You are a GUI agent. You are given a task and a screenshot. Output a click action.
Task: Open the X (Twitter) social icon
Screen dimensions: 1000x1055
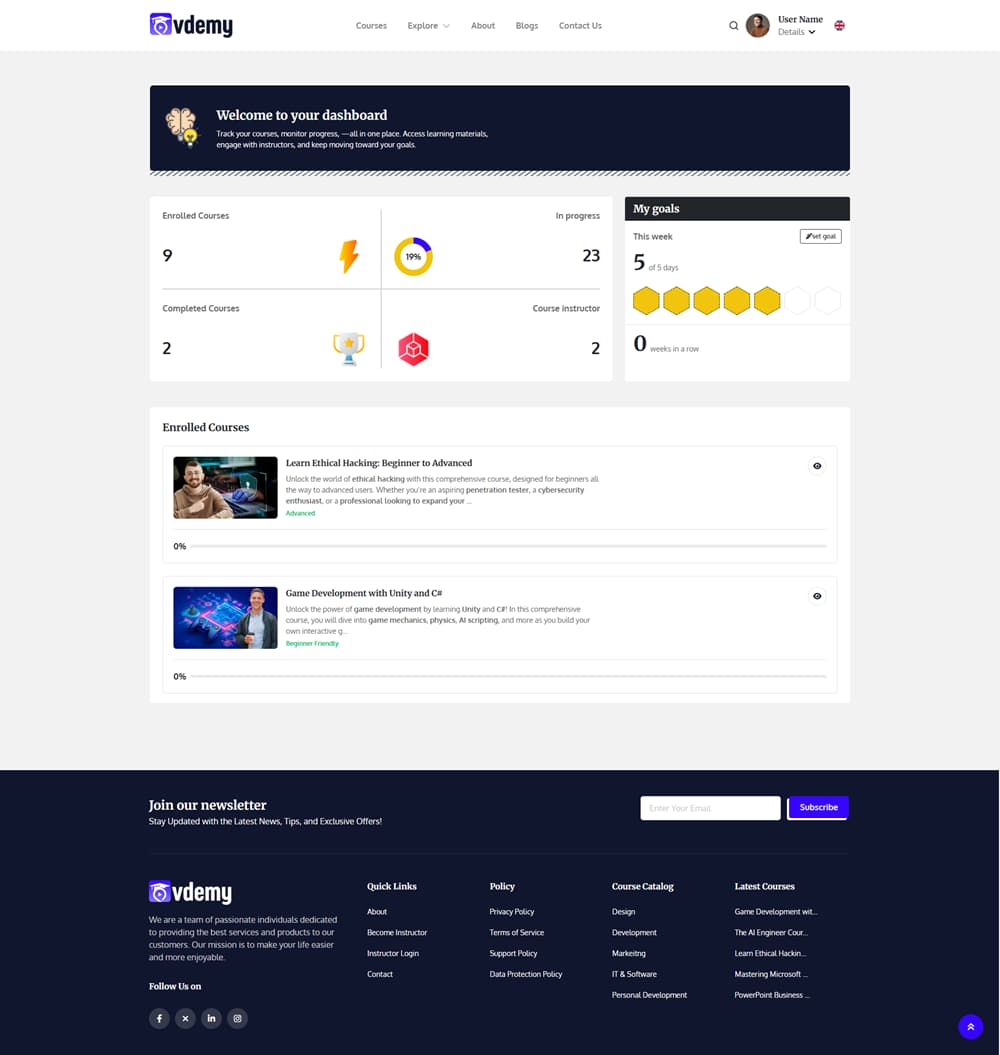click(x=185, y=1018)
